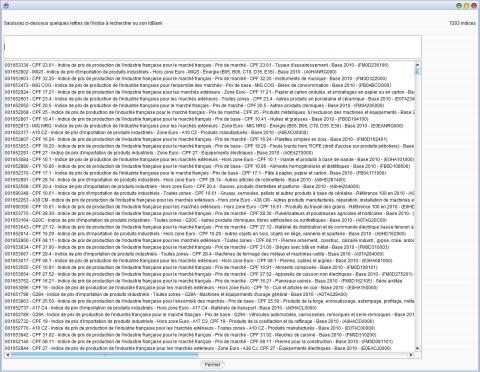The height and width of the screenshot is (372, 480).
Task: Select row CPF 23.4 porcelaine et céramique
Action: (209, 99)
